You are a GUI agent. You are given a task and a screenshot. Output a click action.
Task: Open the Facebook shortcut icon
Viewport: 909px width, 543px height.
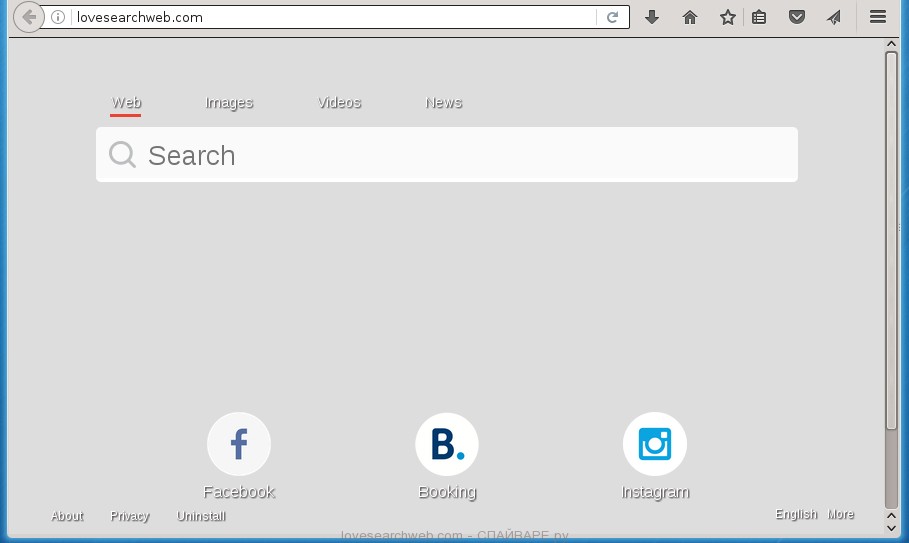239,444
